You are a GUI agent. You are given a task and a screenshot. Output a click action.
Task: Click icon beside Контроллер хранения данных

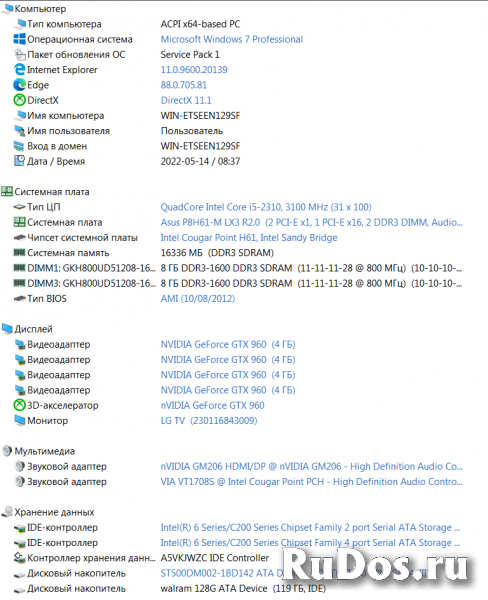(x=20, y=558)
